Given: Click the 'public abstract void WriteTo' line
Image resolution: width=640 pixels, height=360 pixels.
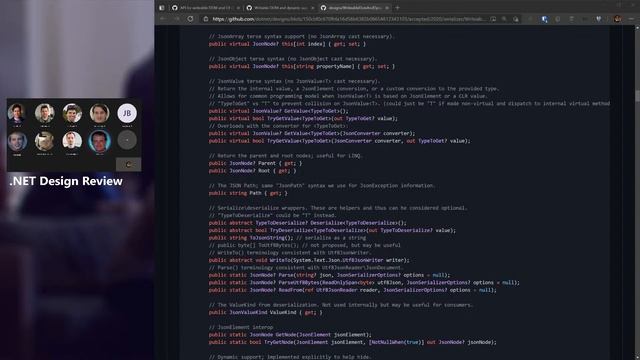Looking at the screenshot, I should click(x=309, y=260).
